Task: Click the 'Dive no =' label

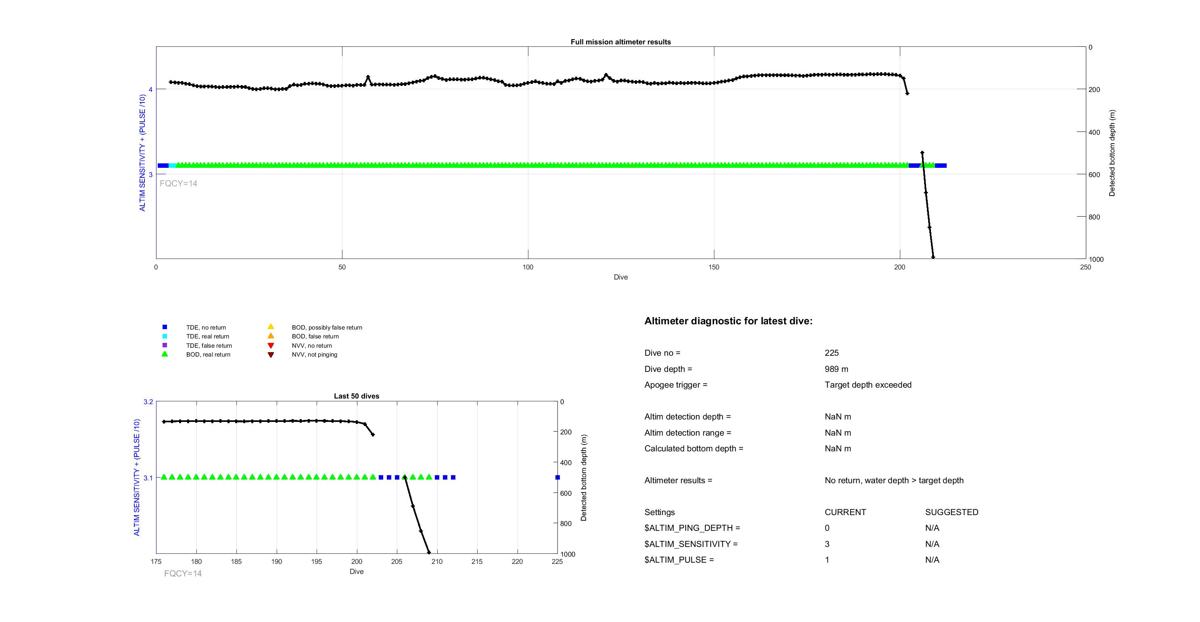Action: click(x=662, y=353)
